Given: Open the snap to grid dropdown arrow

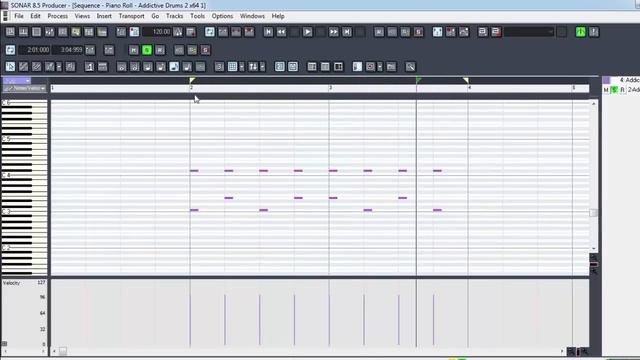Looking at the screenshot, I should [x=242, y=67].
